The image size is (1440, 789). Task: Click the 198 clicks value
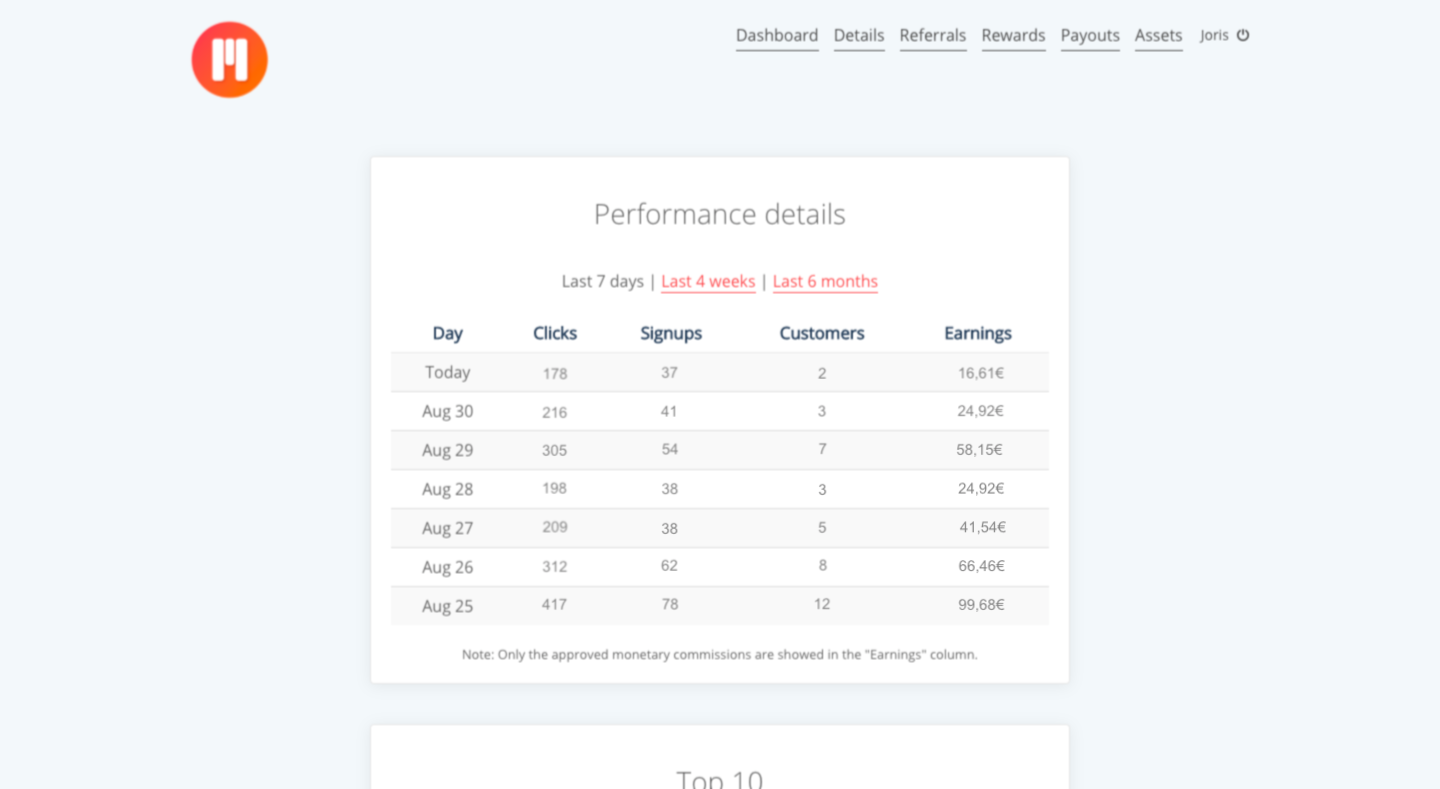(x=555, y=488)
